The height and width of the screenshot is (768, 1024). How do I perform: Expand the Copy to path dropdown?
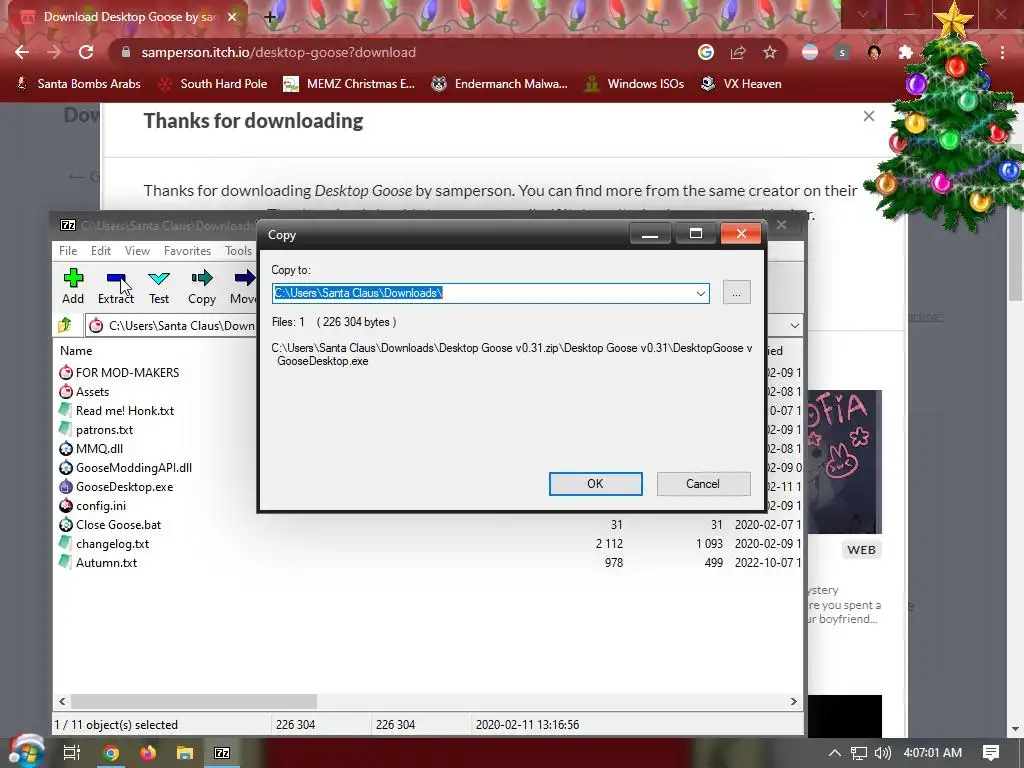point(701,293)
